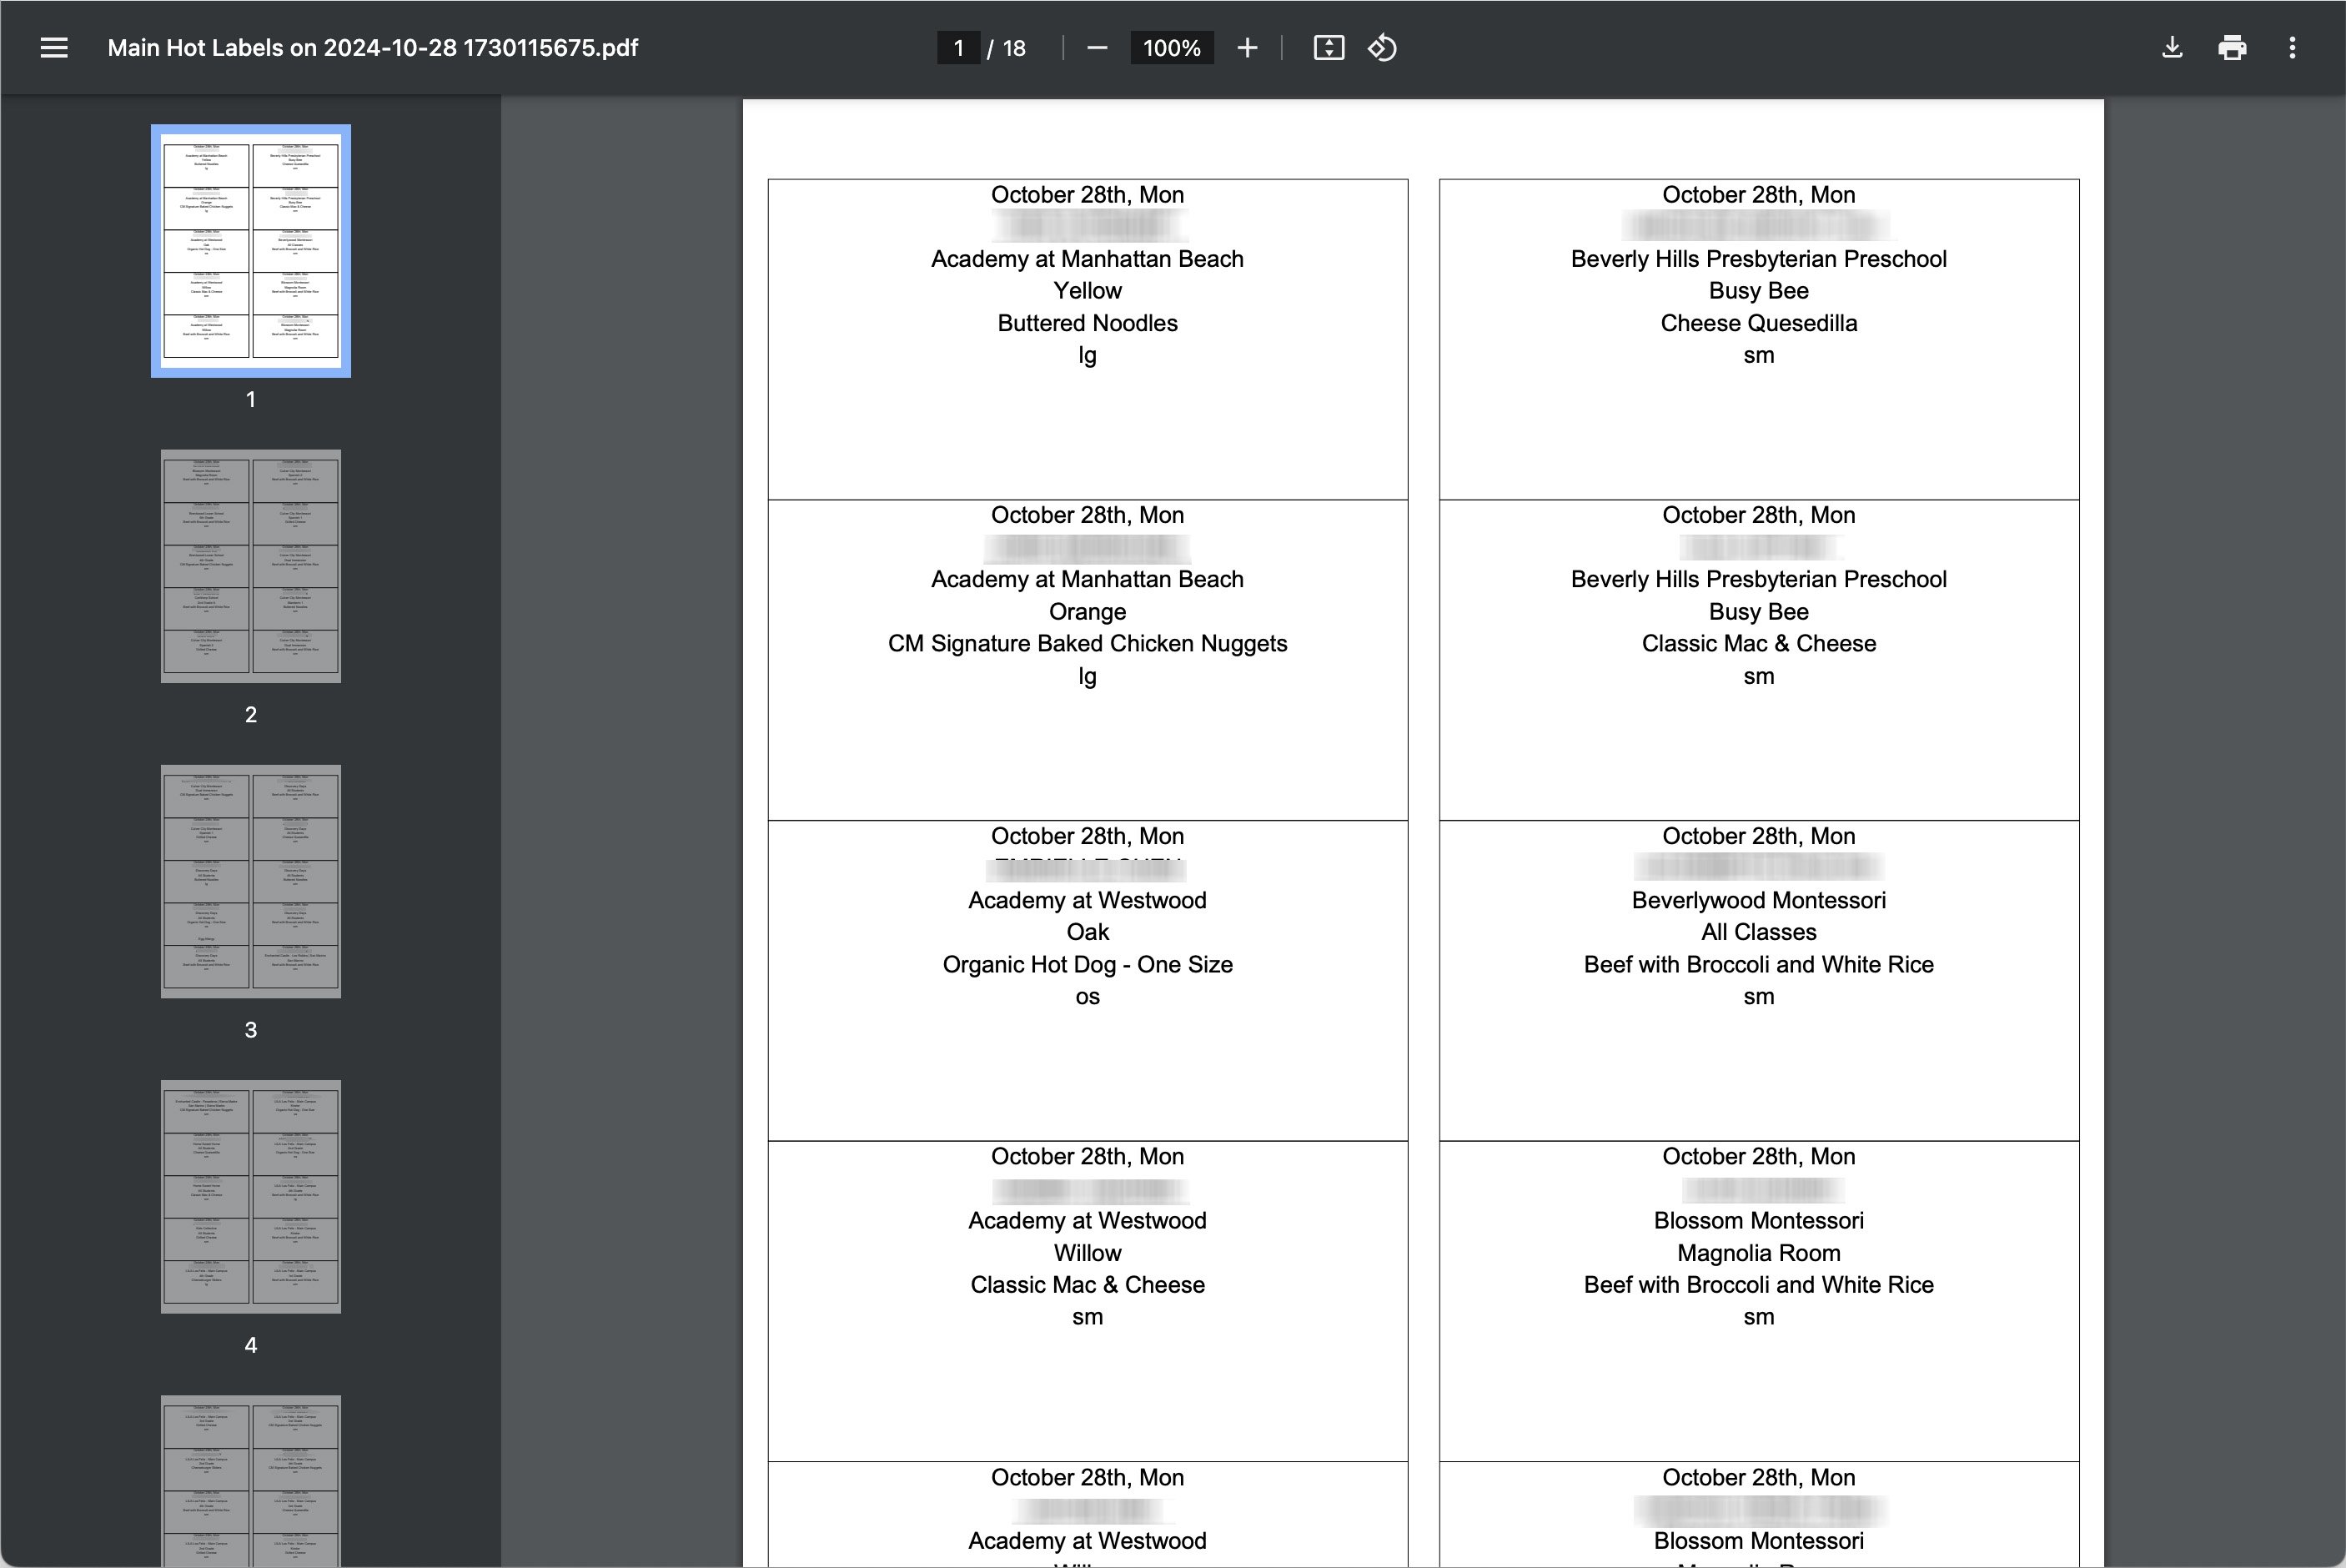Click 'Cheese Quesedilla' label text
Viewport: 2346px width, 1568px height.
coord(1758,323)
